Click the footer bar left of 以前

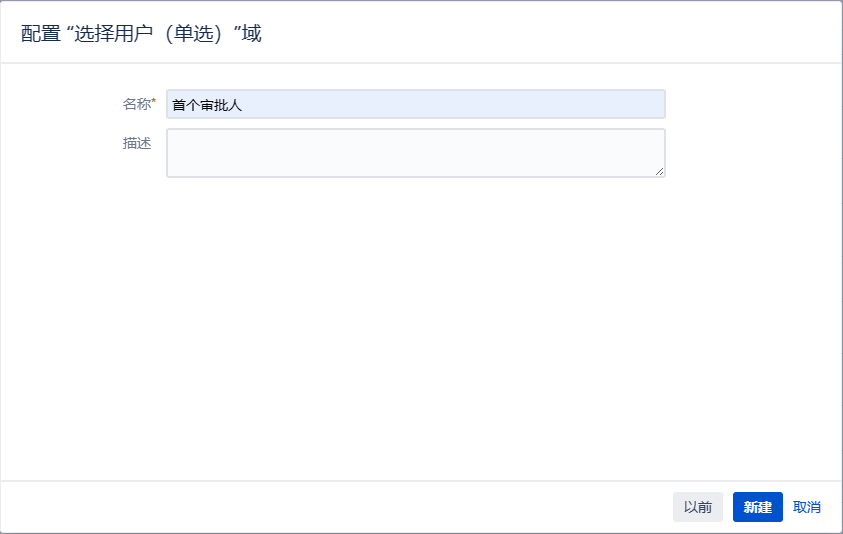pyautogui.click(x=333, y=507)
